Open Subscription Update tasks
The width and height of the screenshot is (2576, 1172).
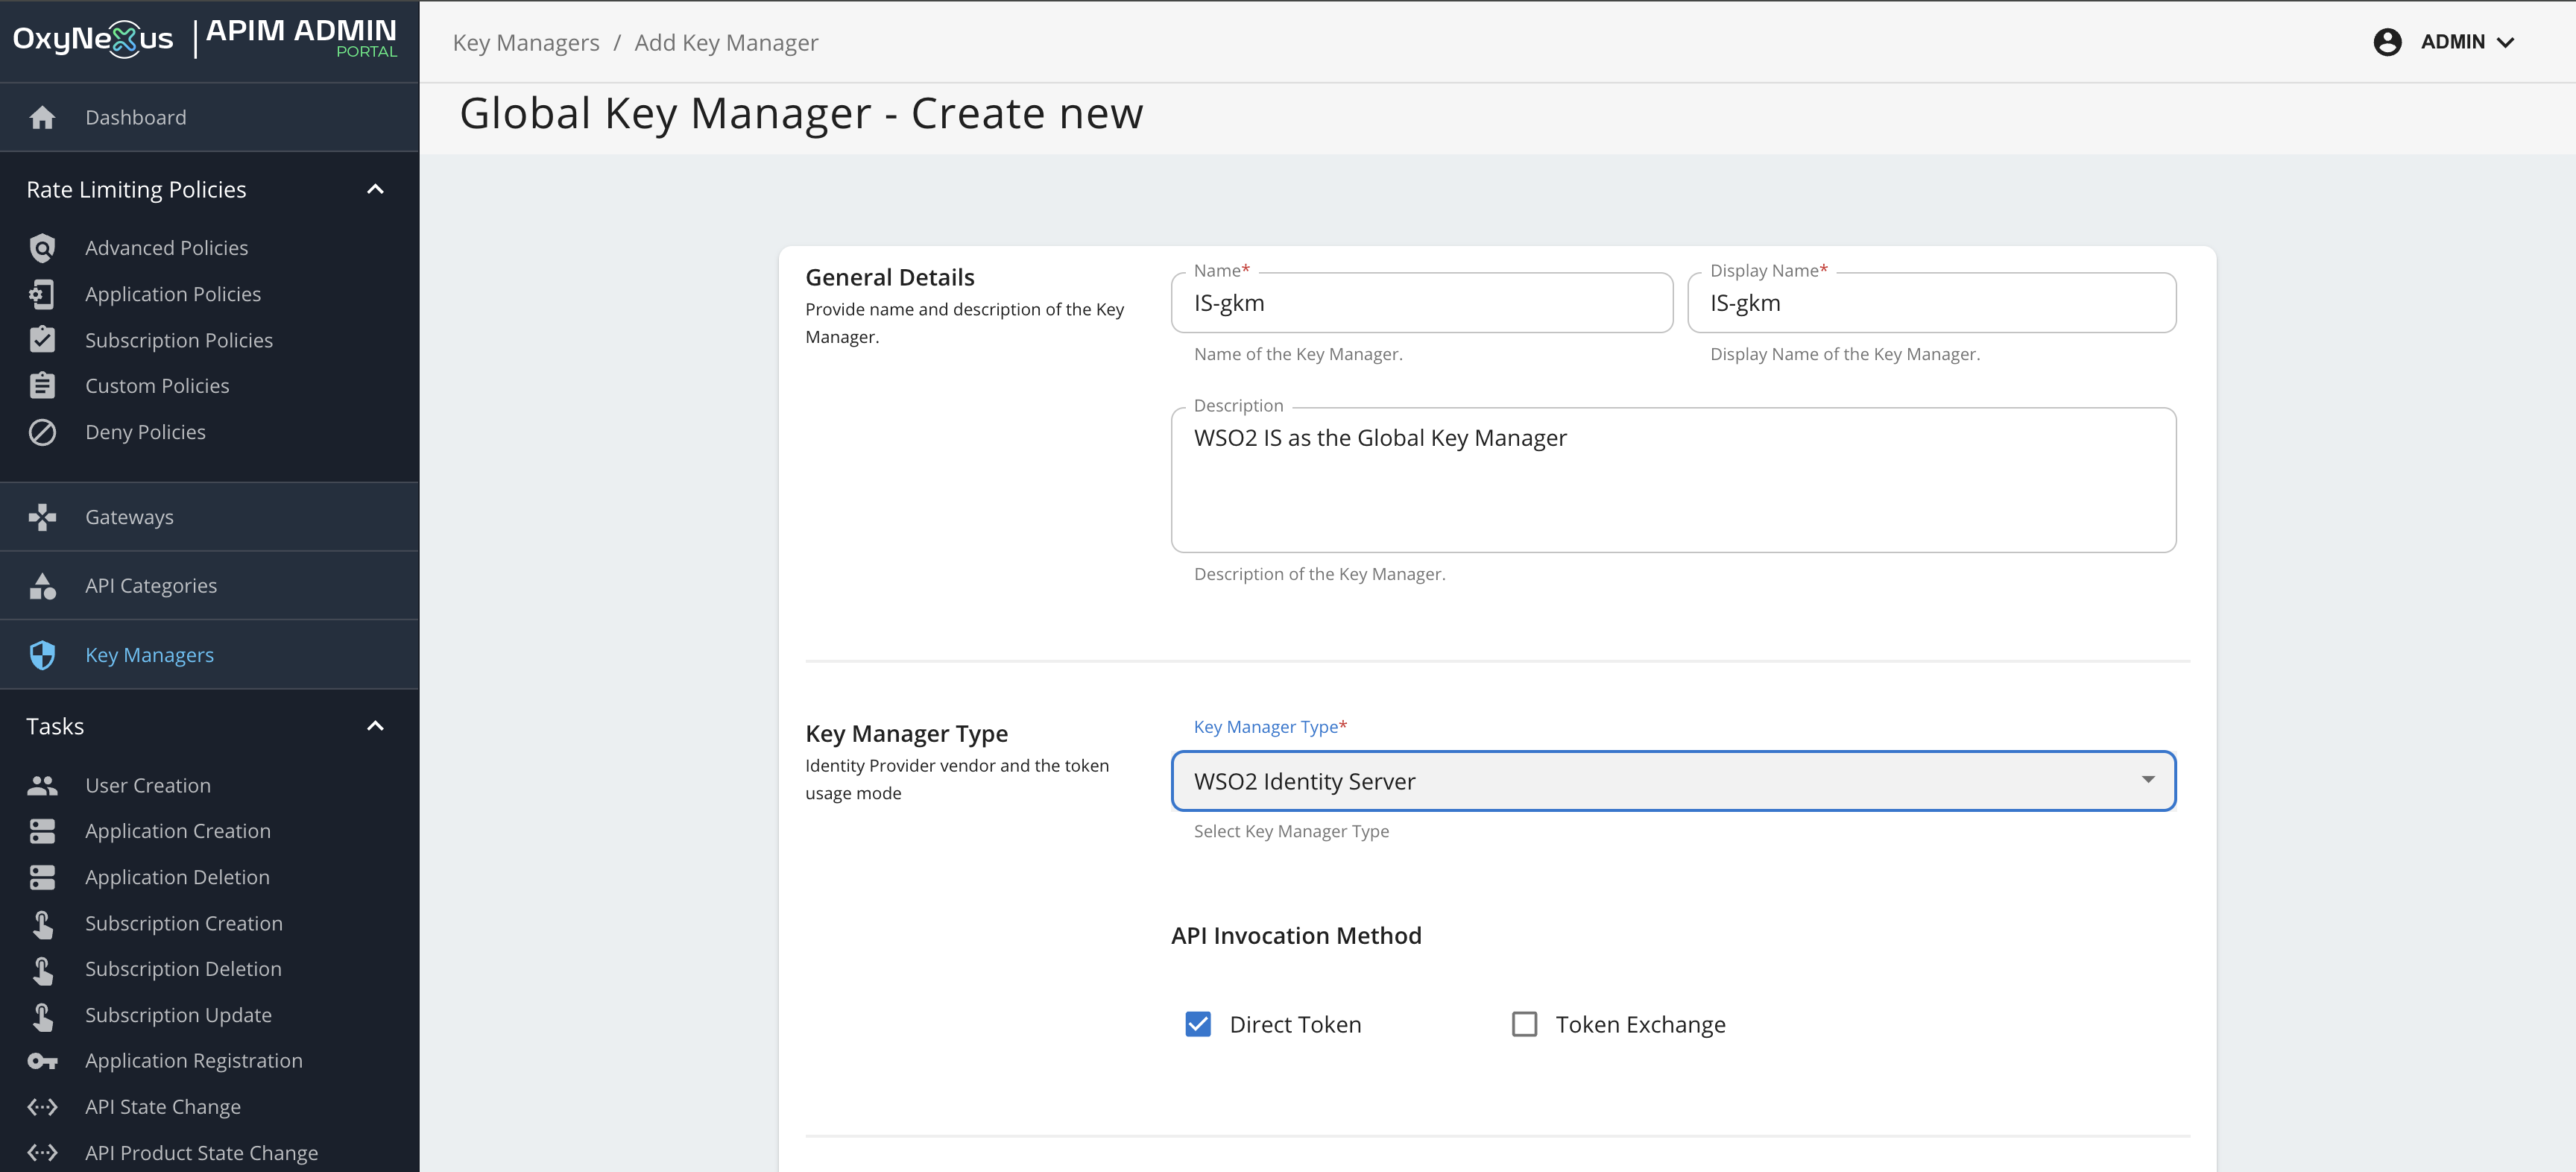[178, 1016]
